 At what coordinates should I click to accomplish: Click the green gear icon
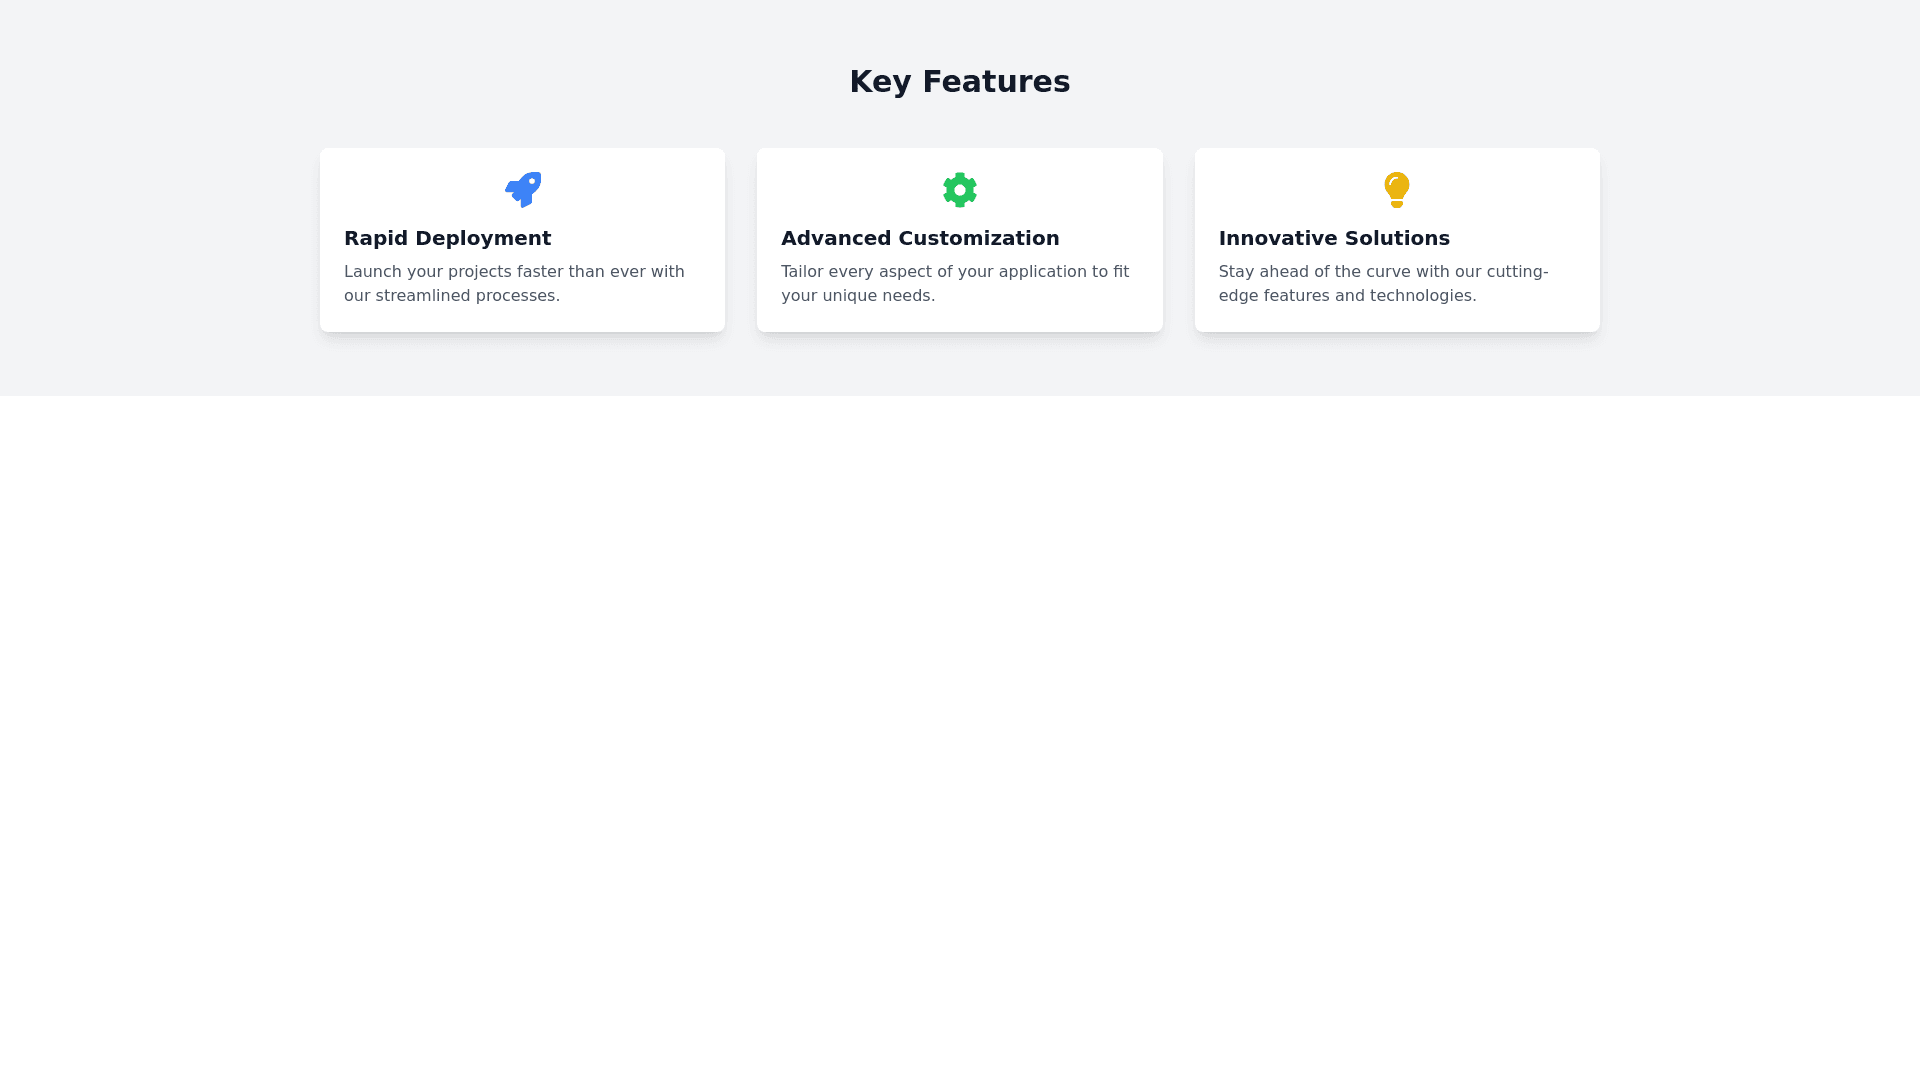click(x=960, y=189)
